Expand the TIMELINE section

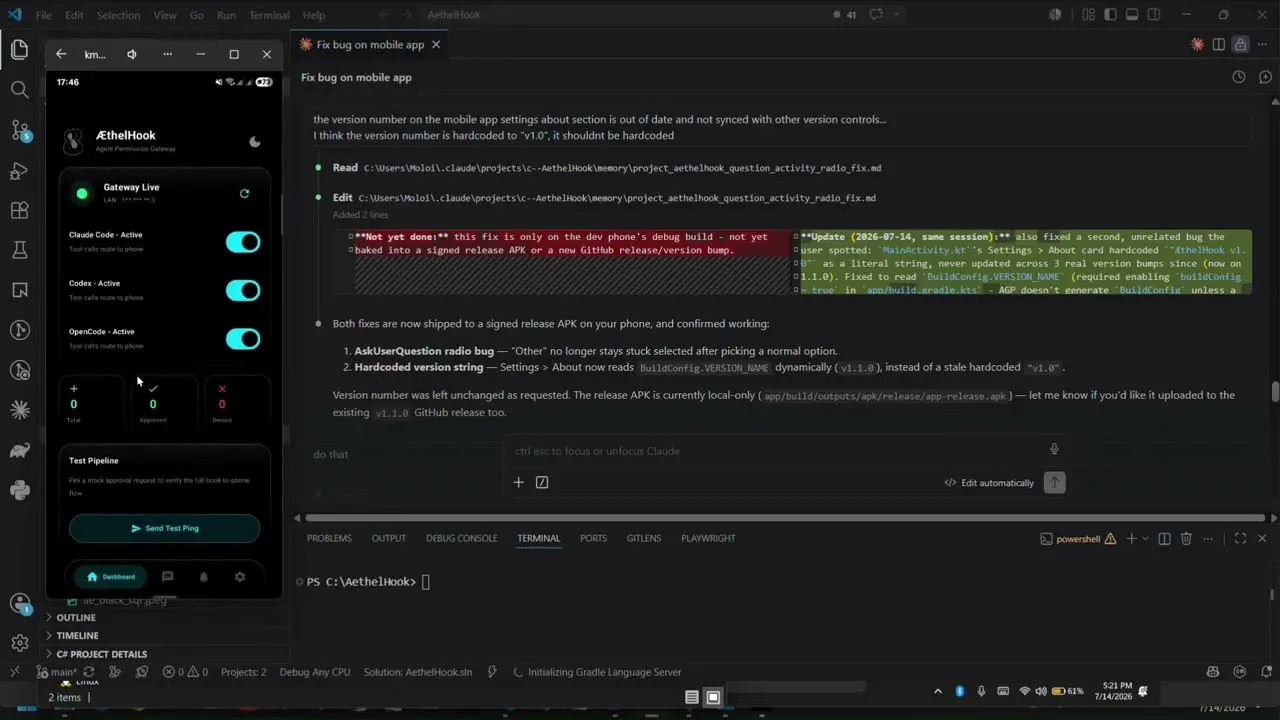tap(77, 635)
